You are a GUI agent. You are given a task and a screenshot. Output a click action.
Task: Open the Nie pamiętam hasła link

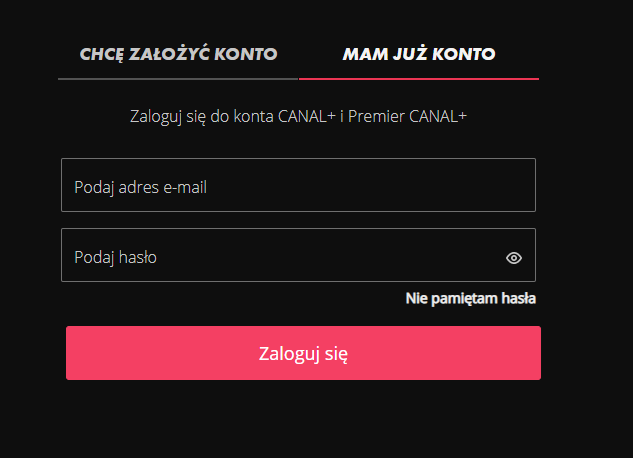click(470, 298)
